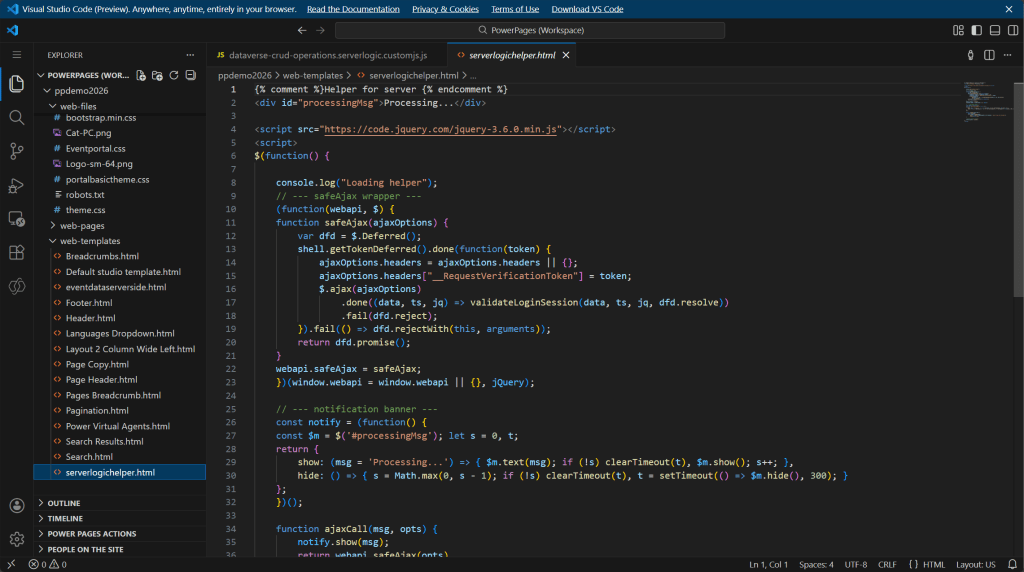Expand the web-pages folder
Screen dimensions: 1024x572
[x=81, y=225]
